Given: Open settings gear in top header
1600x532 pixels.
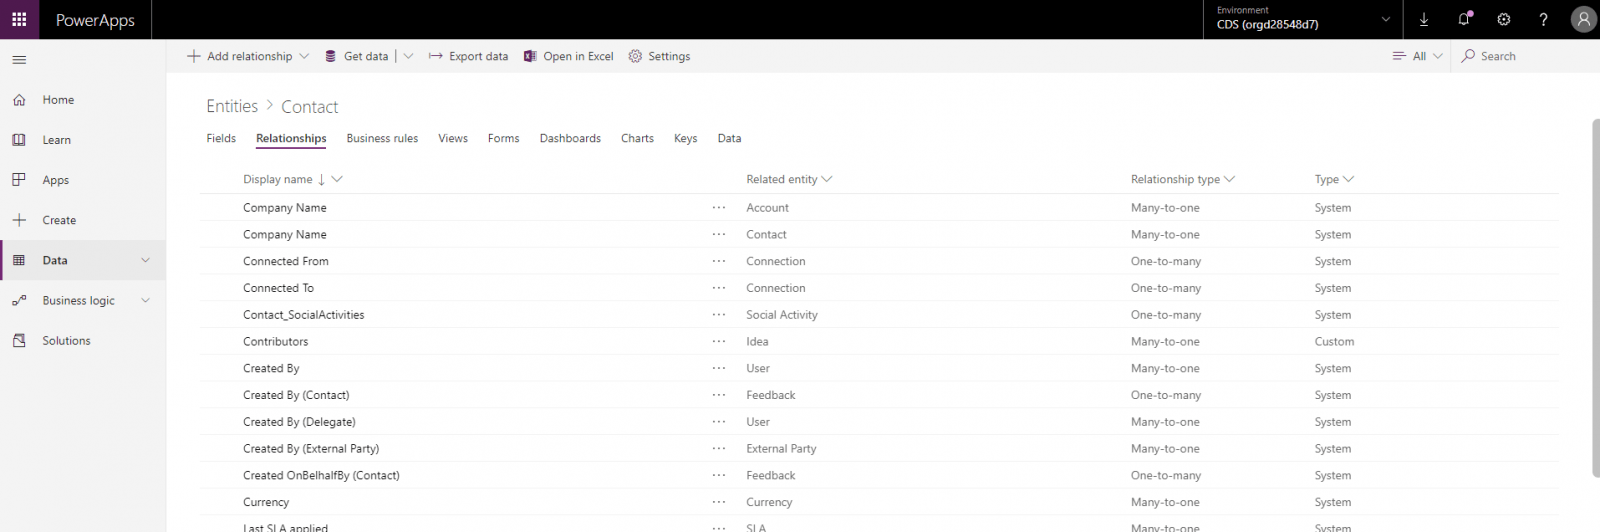Looking at the screenshot, I should 1504,19.
